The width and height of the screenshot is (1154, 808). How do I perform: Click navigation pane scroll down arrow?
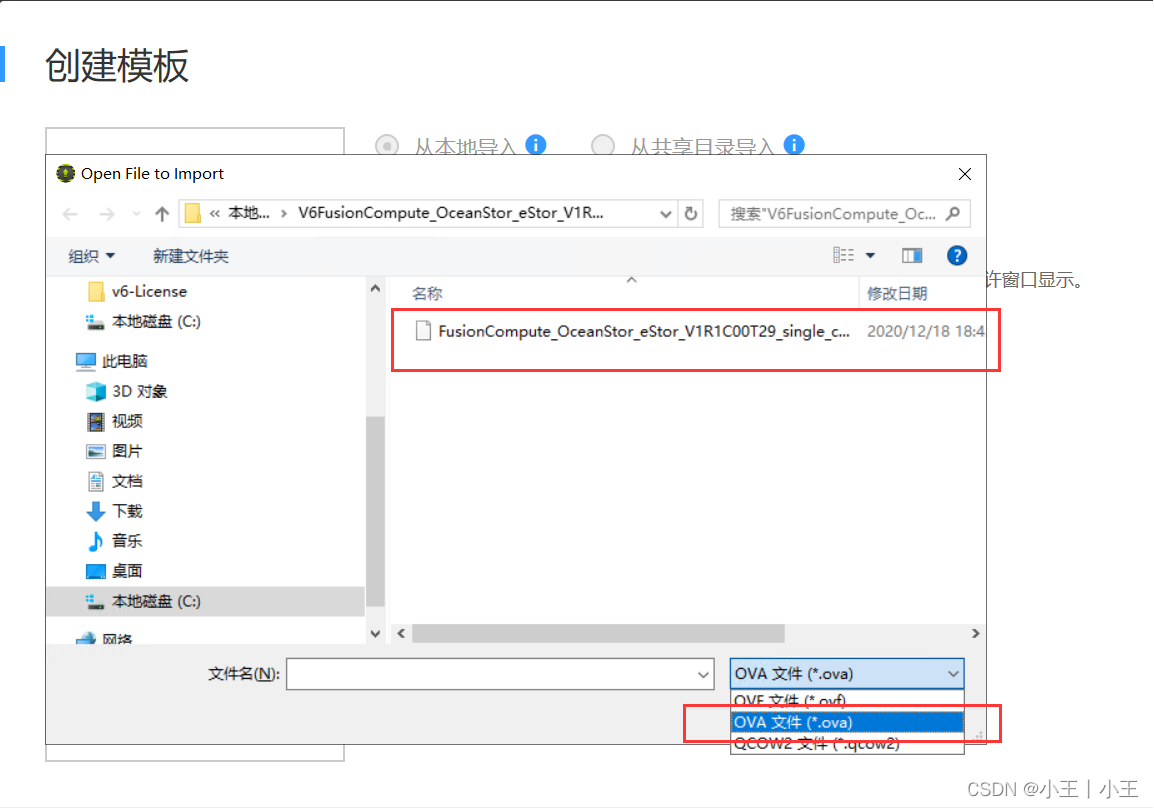coord(375,634)
